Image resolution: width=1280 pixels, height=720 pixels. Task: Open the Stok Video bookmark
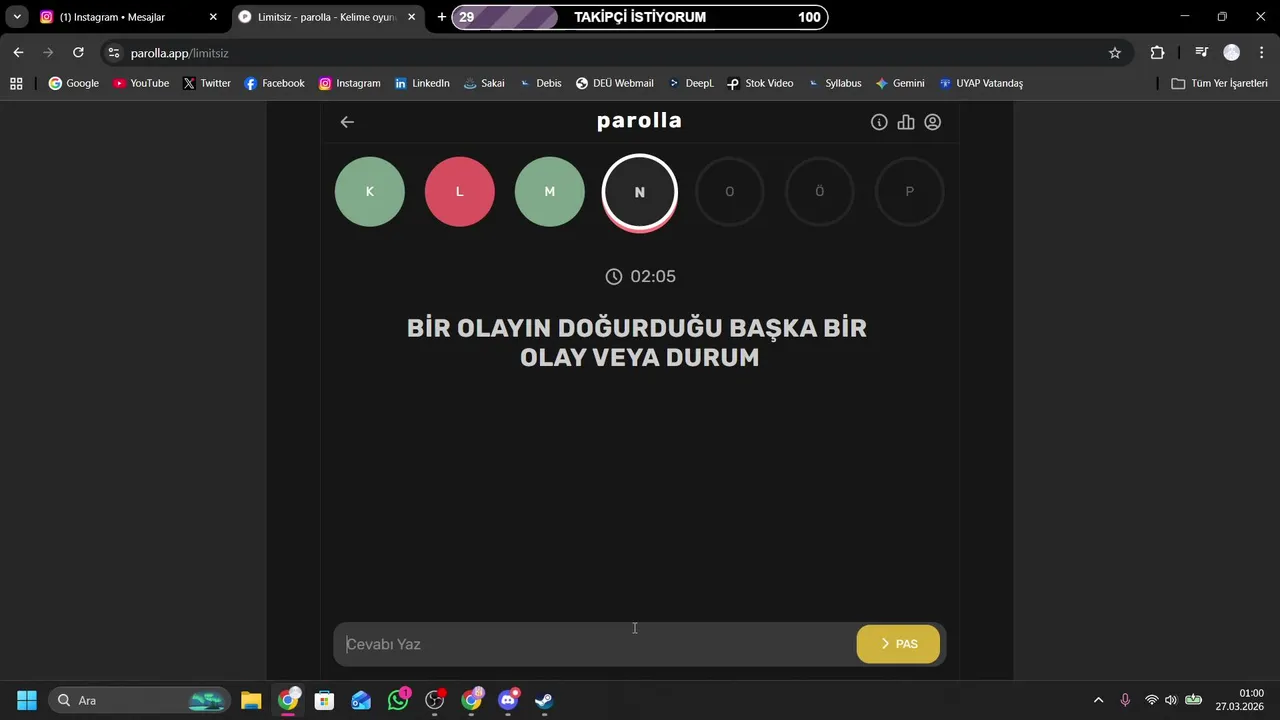[760, 84]
